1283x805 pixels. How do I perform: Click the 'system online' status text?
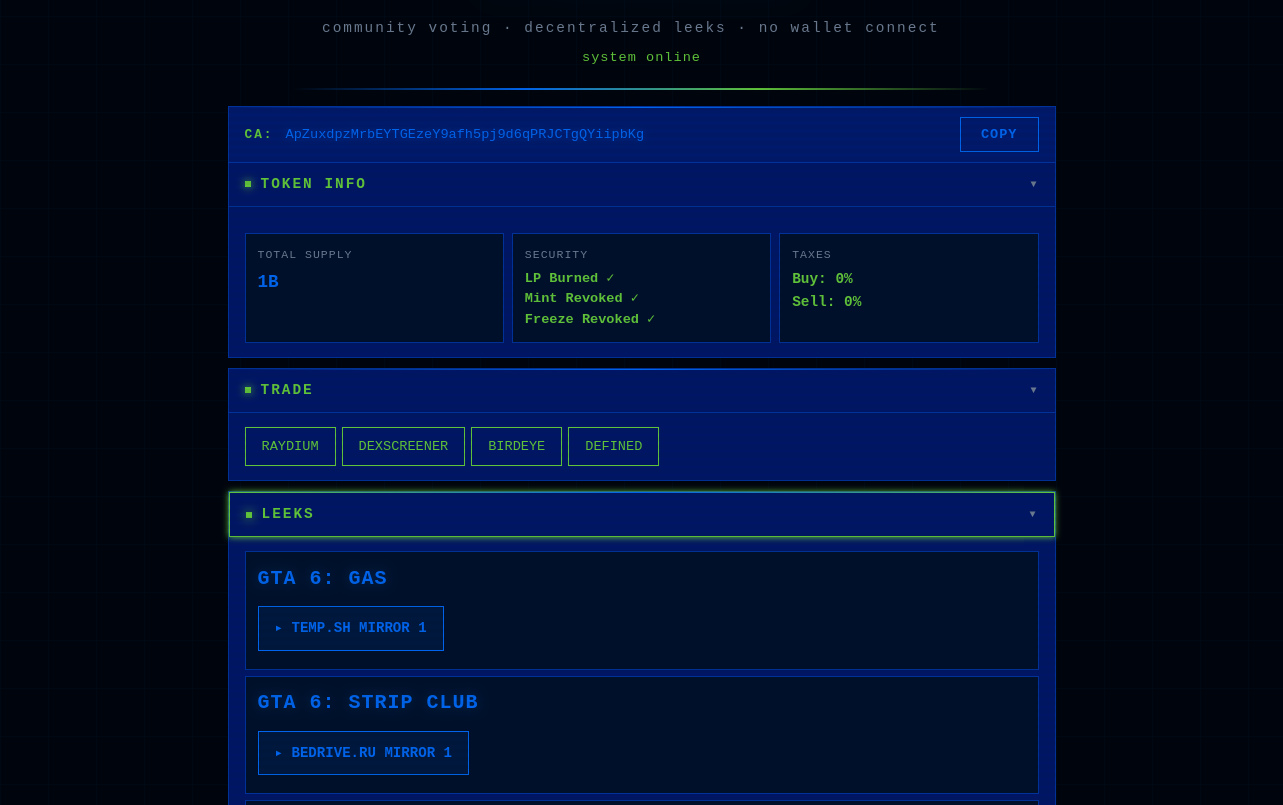click(x=642, y=58)
